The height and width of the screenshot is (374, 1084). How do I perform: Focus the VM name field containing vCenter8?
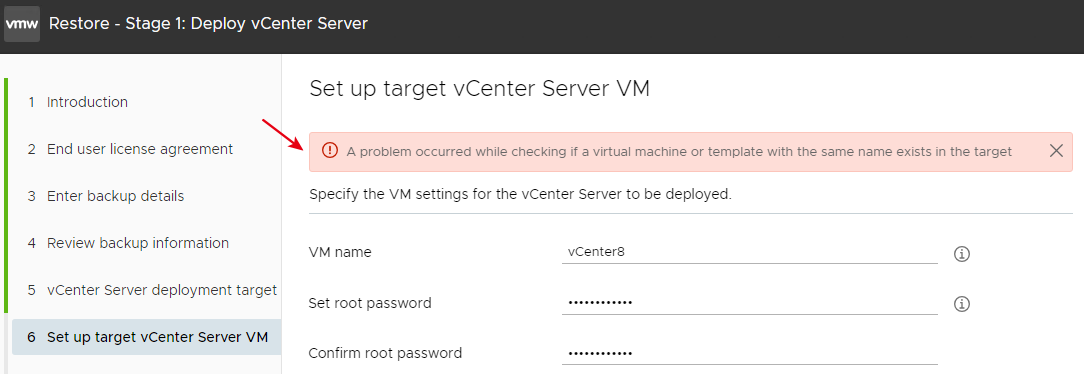[749, 252]
